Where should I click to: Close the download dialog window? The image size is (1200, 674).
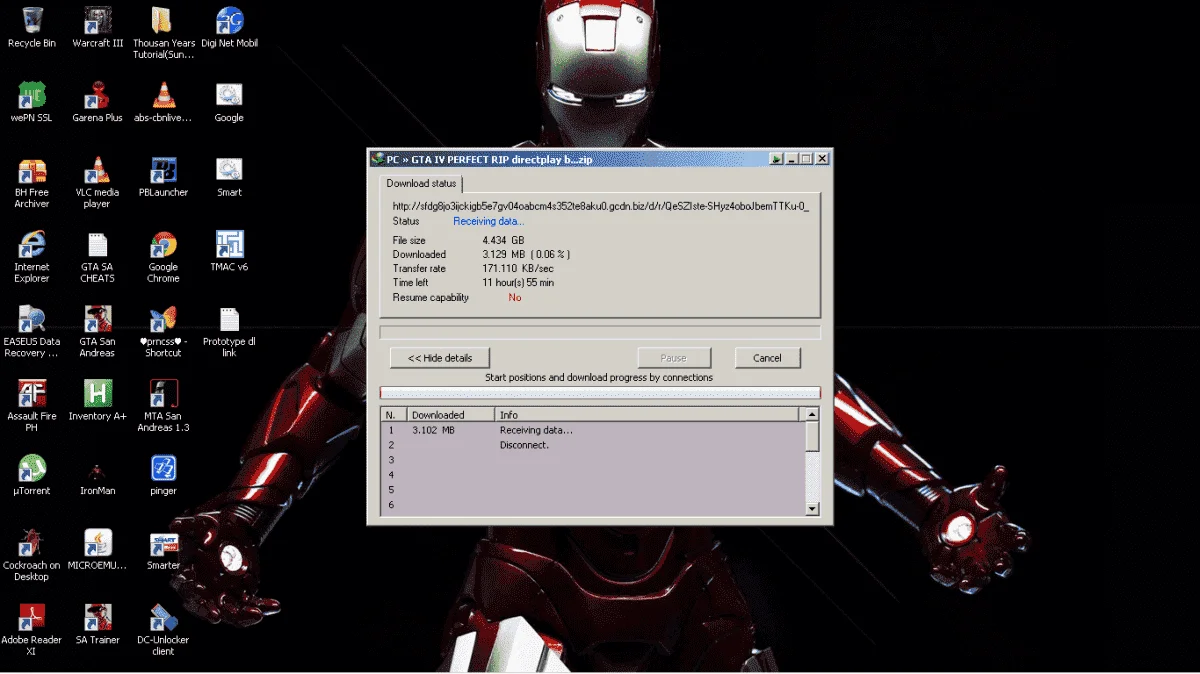click(x=822, y=159)
